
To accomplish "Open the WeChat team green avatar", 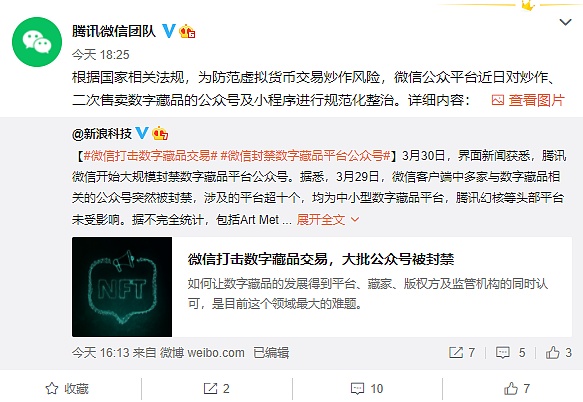I will pos(37,42).
